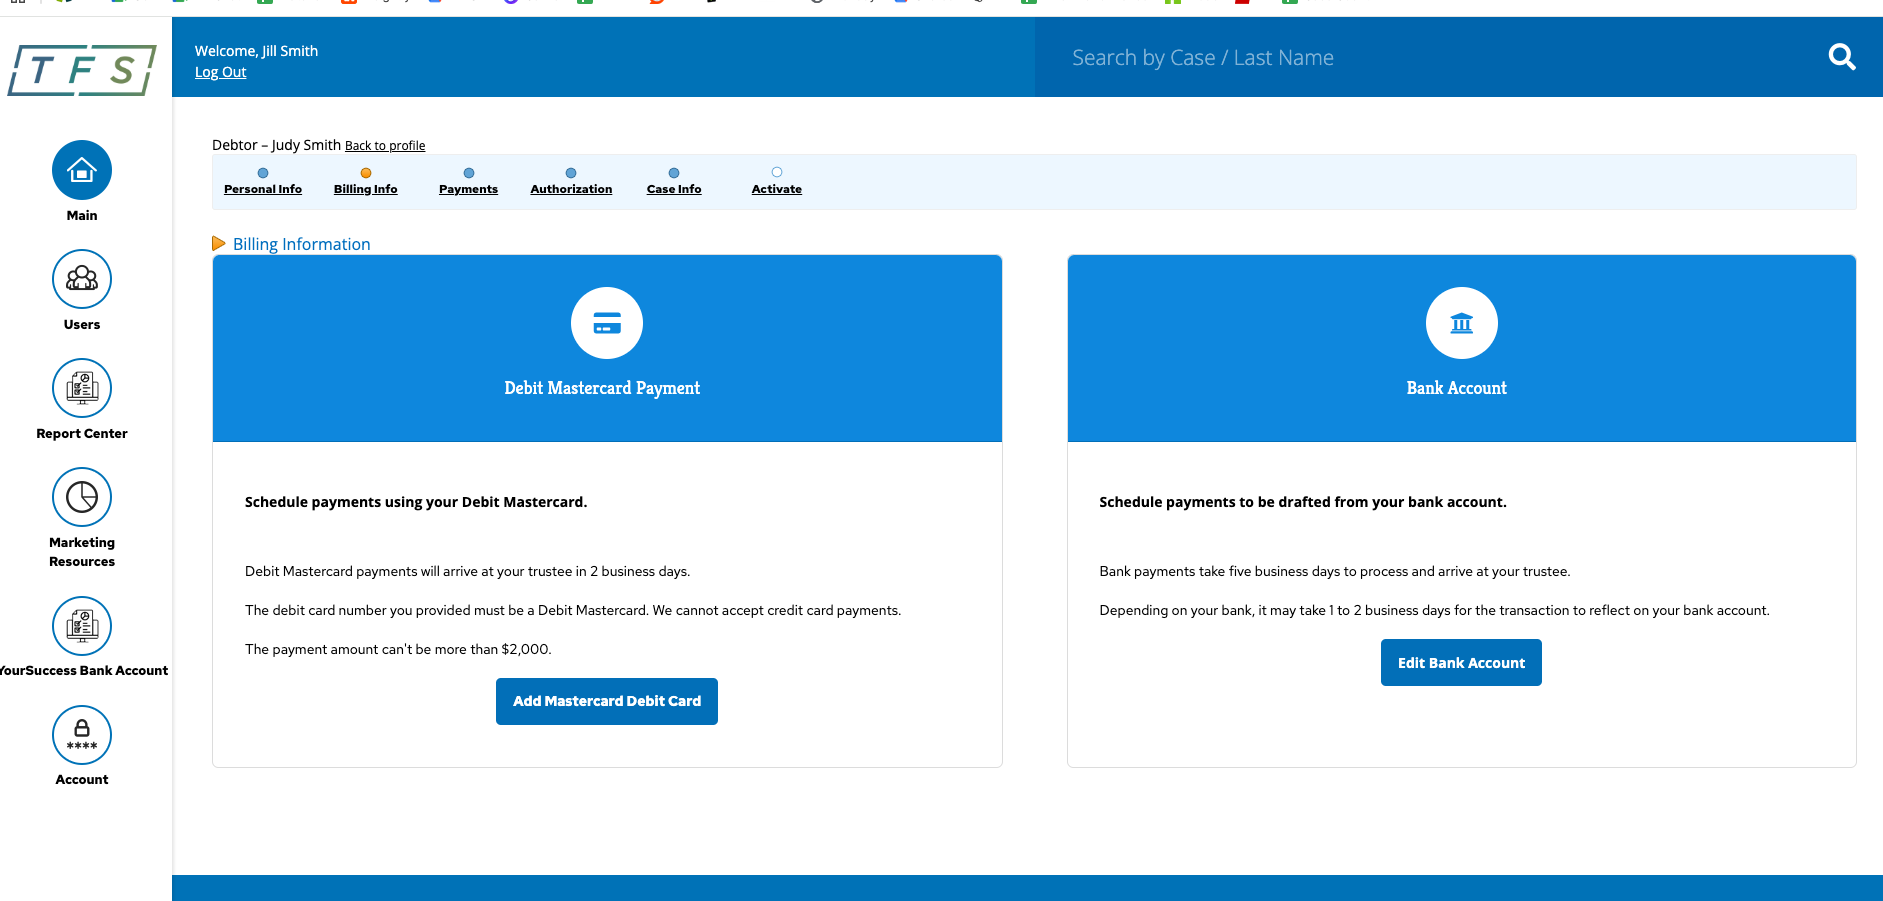Select the Case Info step dot

coord(674,173)
